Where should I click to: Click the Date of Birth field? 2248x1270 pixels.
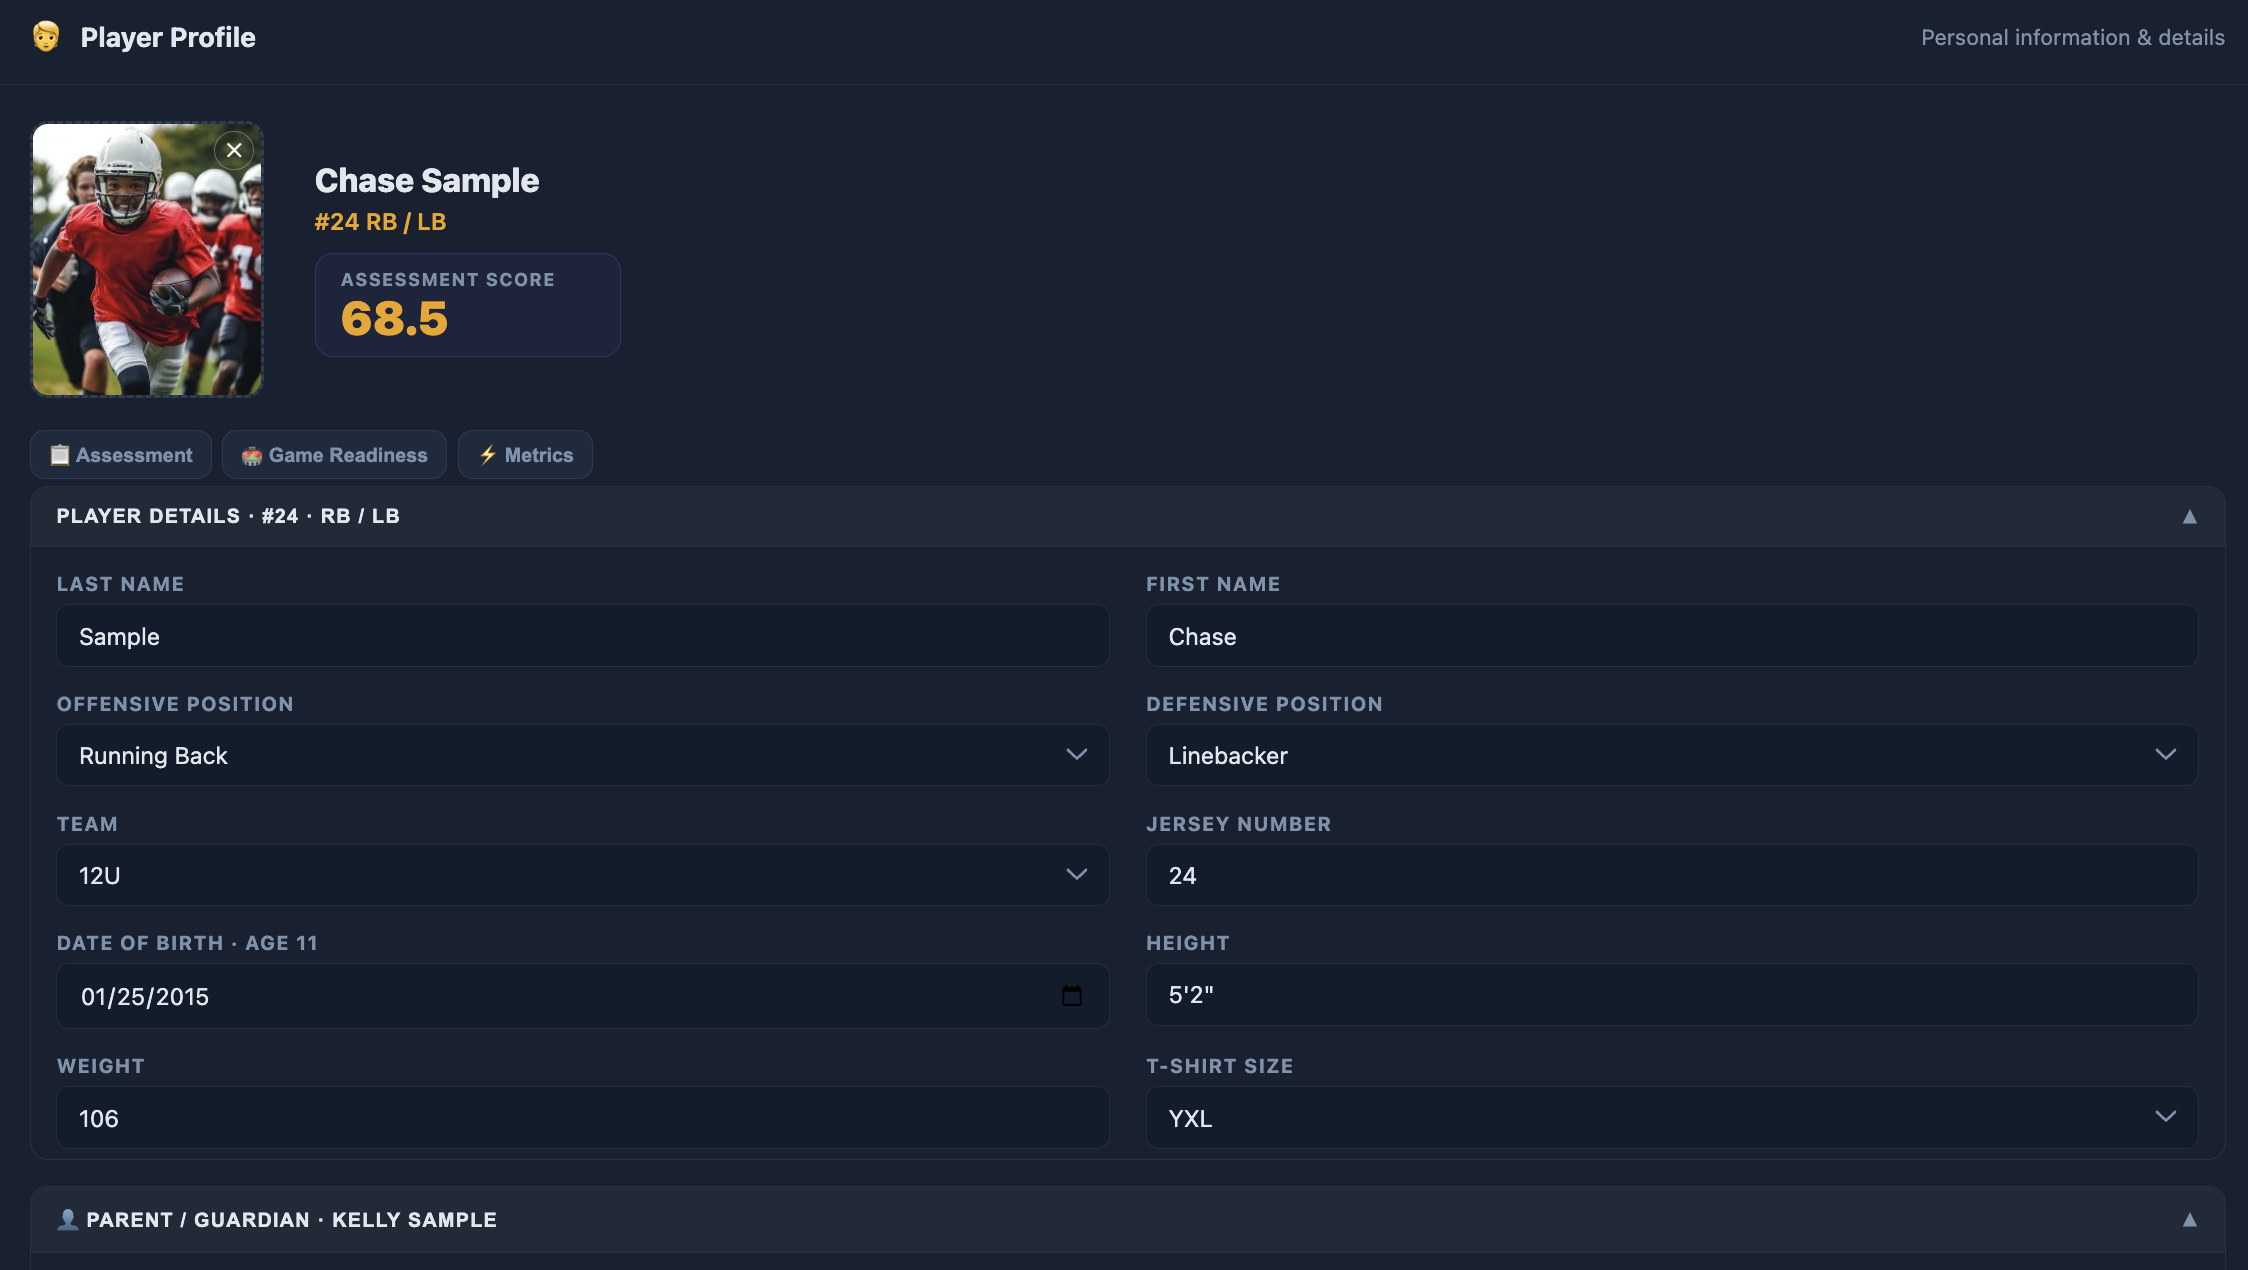click(583, 996)
